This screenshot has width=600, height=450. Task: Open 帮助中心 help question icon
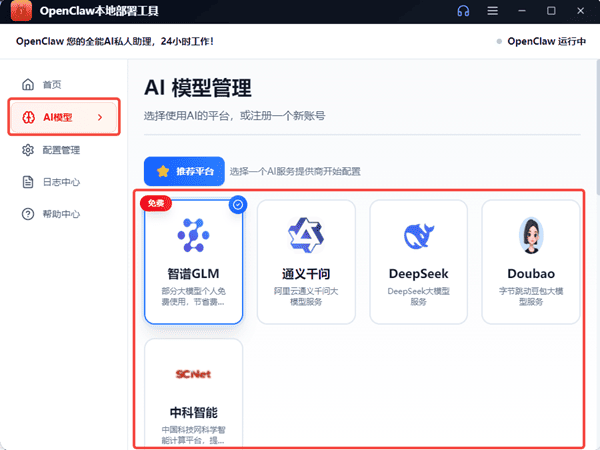click(28, 214)
